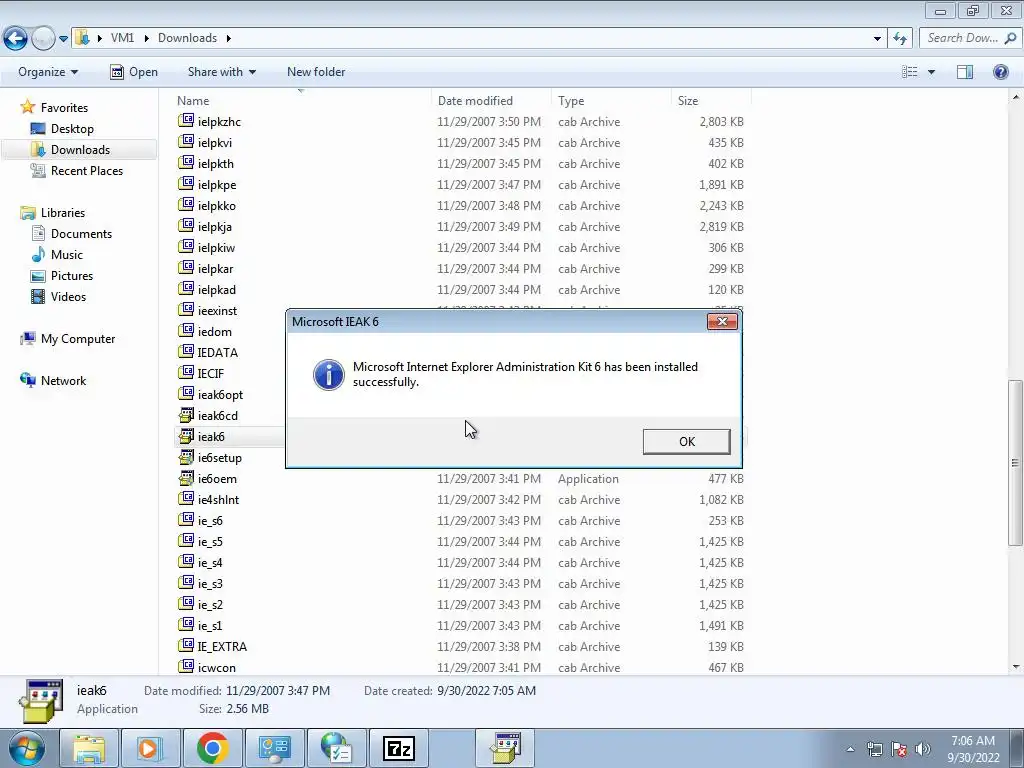
Task: Open Recent Places in the navigation pane
Action: (86, 170)
